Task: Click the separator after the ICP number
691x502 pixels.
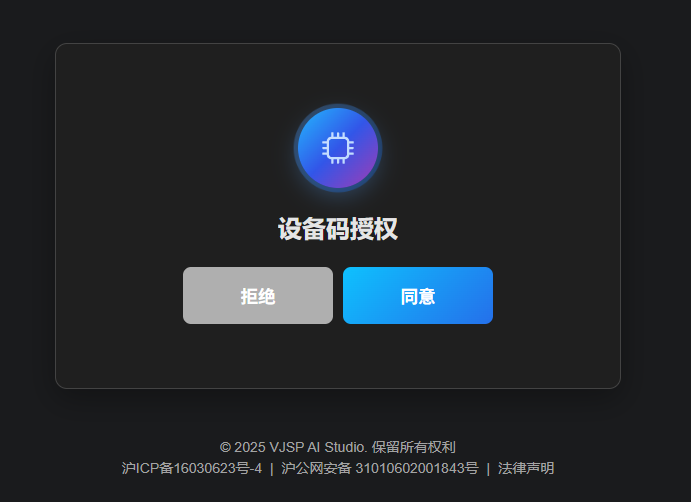Action: coord(271,469)
